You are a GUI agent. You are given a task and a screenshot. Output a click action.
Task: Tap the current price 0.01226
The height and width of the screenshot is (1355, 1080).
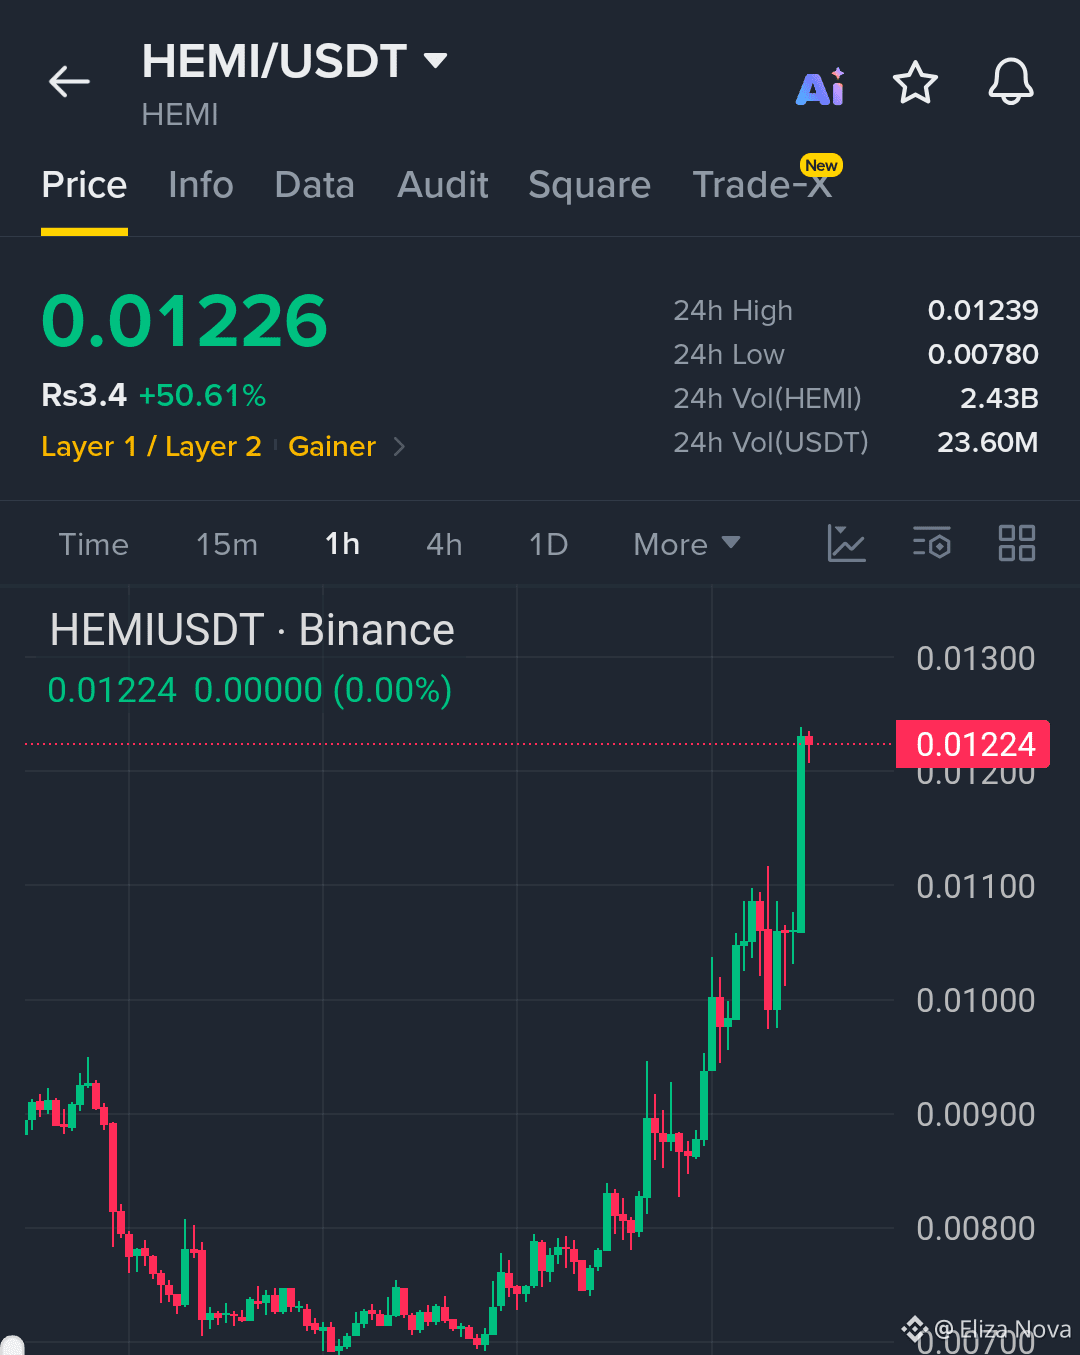(x=185, y=321)
